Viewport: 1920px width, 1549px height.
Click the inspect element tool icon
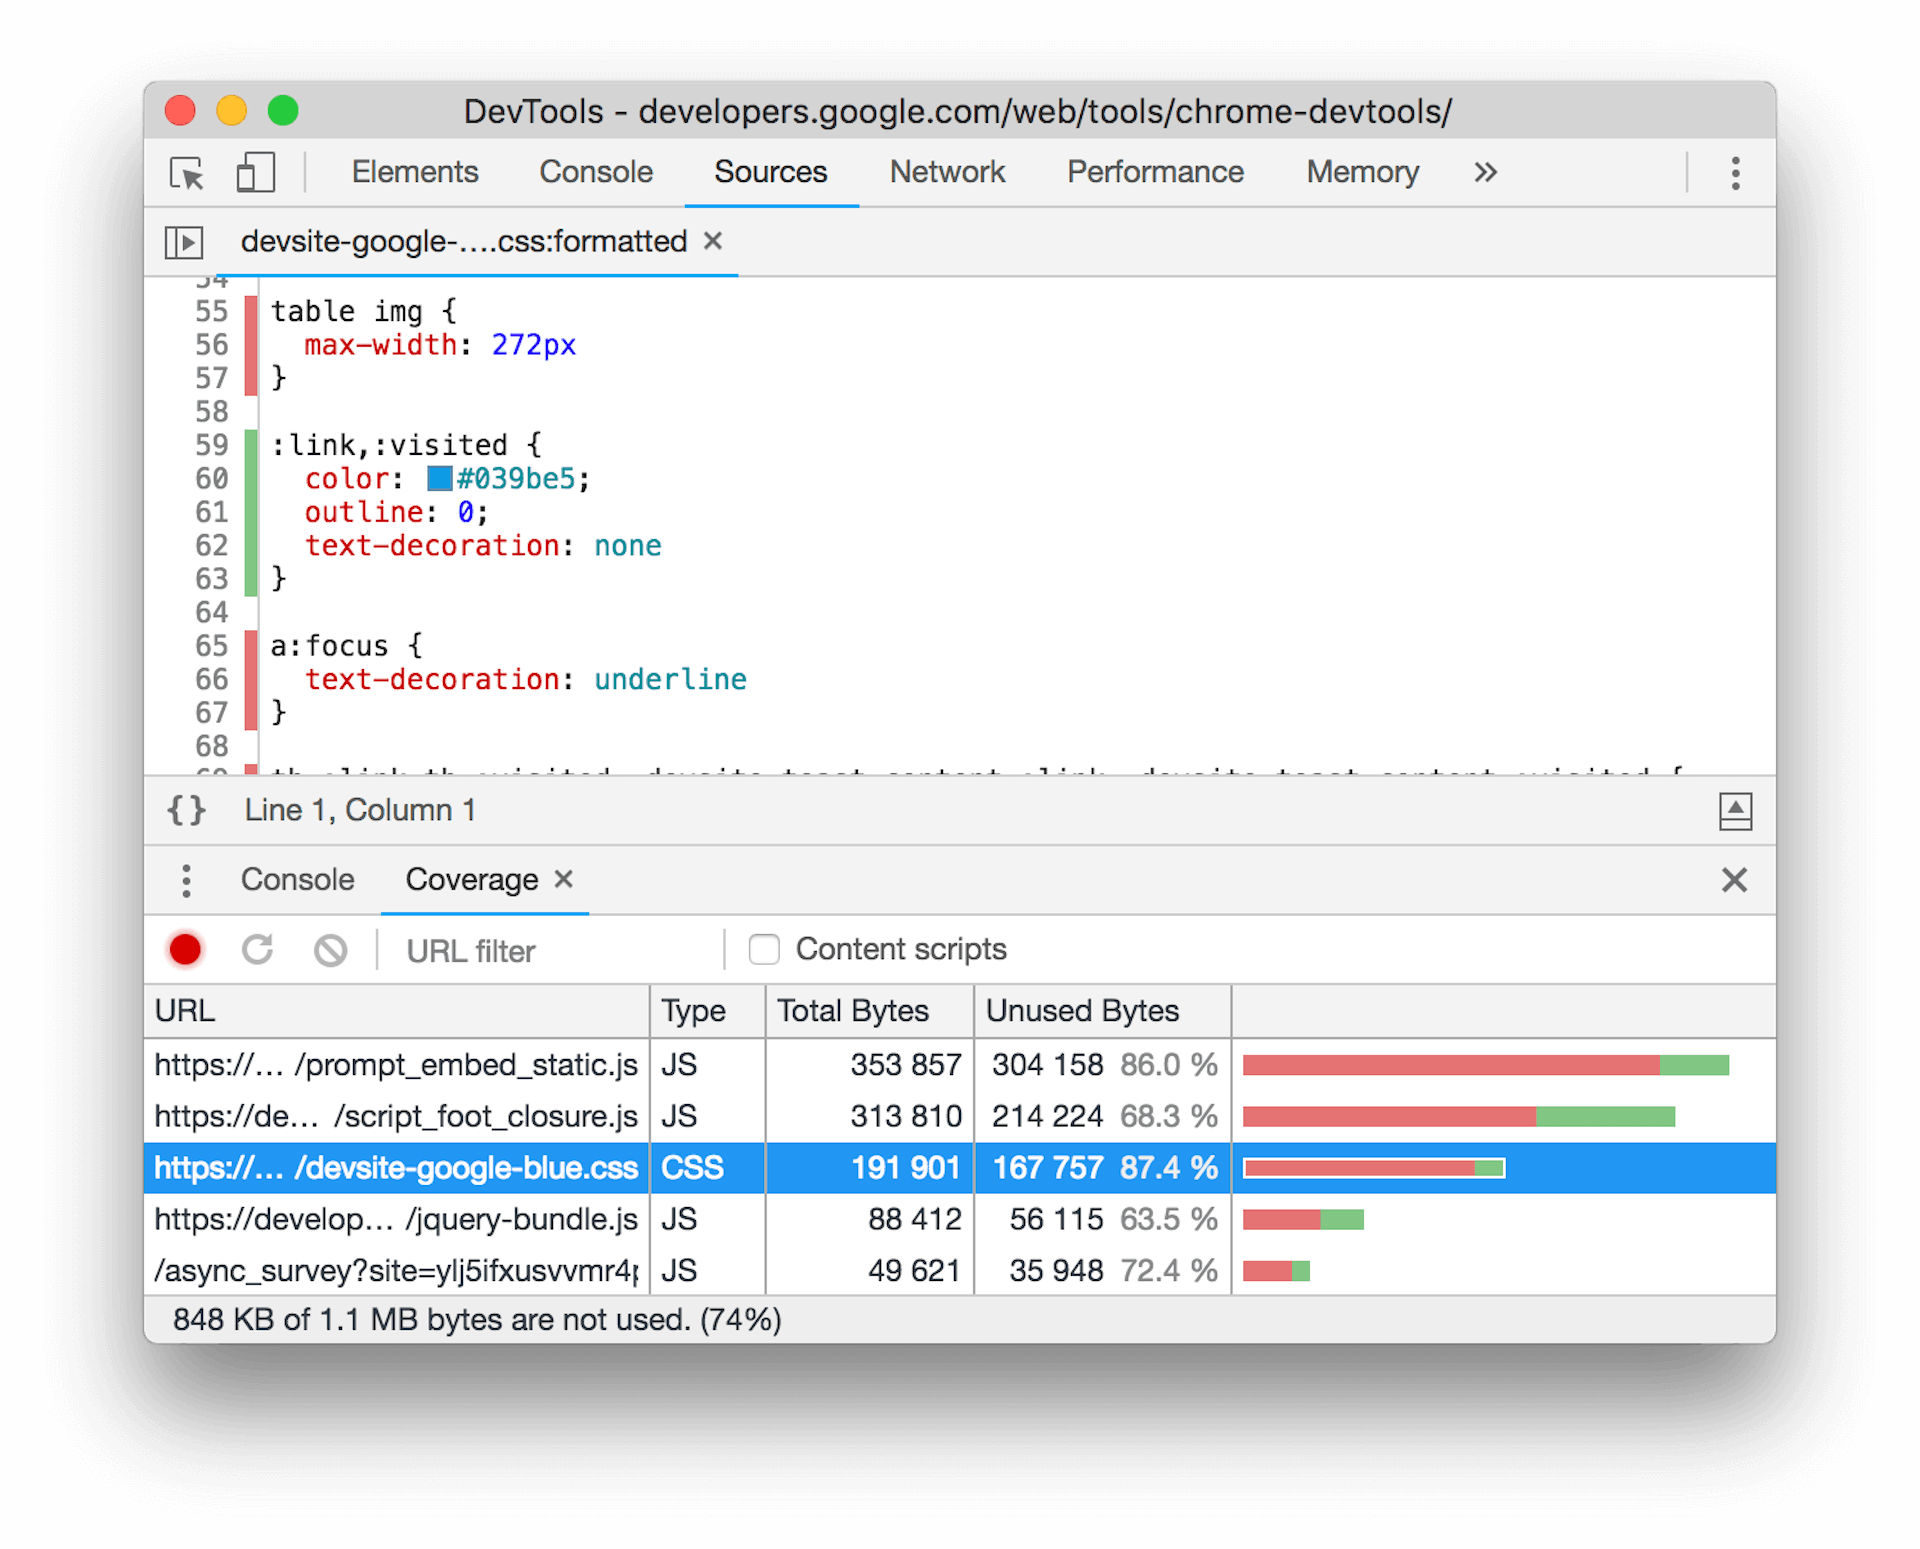tap(191, 174)
